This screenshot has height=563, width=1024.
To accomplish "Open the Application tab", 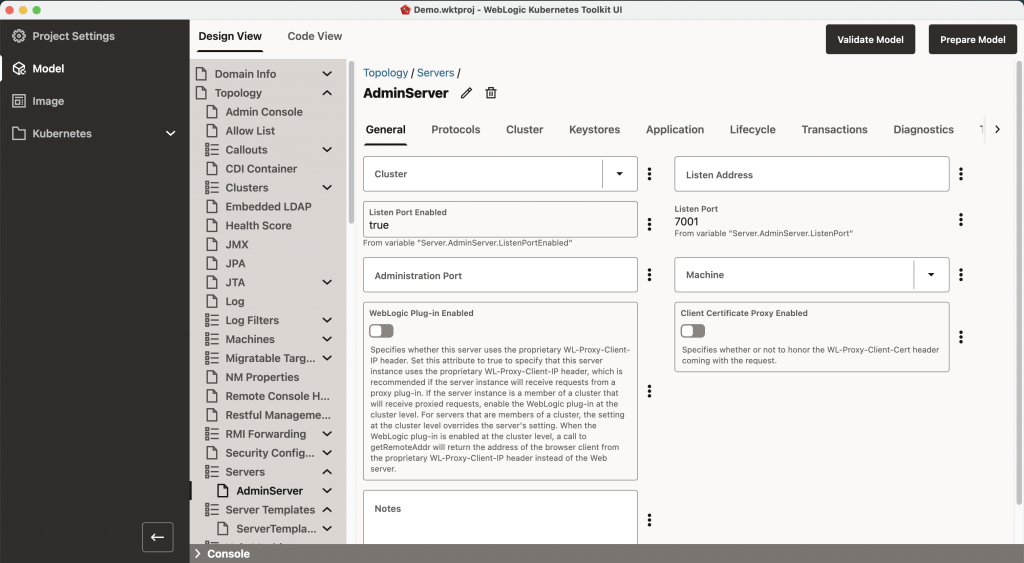I will pos(675,129).
